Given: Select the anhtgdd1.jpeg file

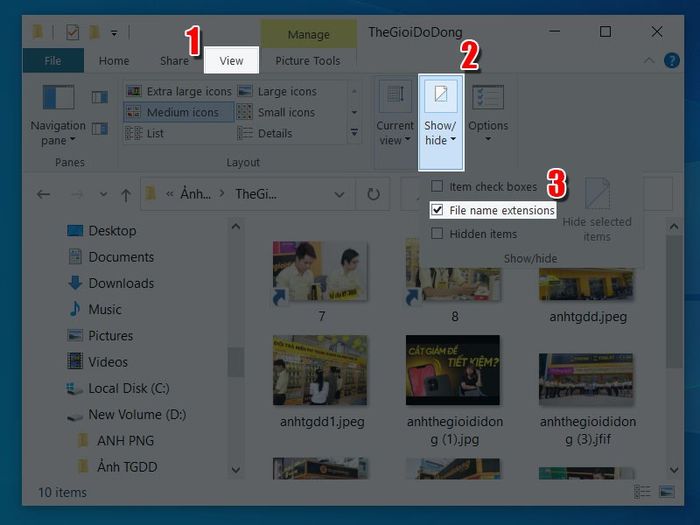Looking at the screenshot, I should click(321, 382).
